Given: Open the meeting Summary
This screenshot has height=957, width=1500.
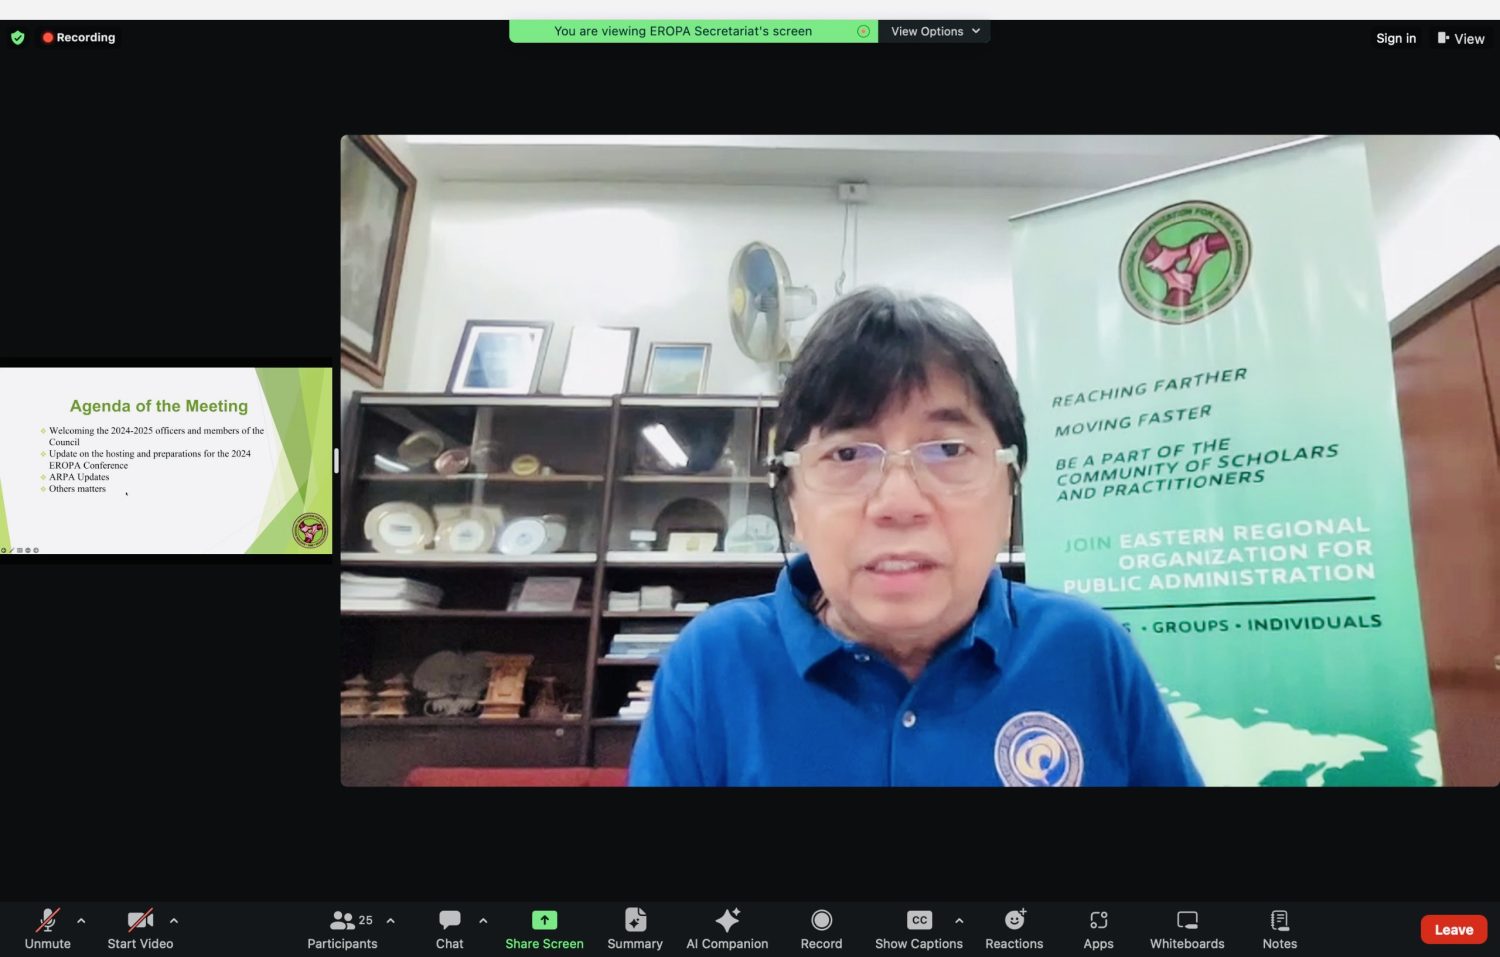Looking at the screenshot, I should [635, 929].
